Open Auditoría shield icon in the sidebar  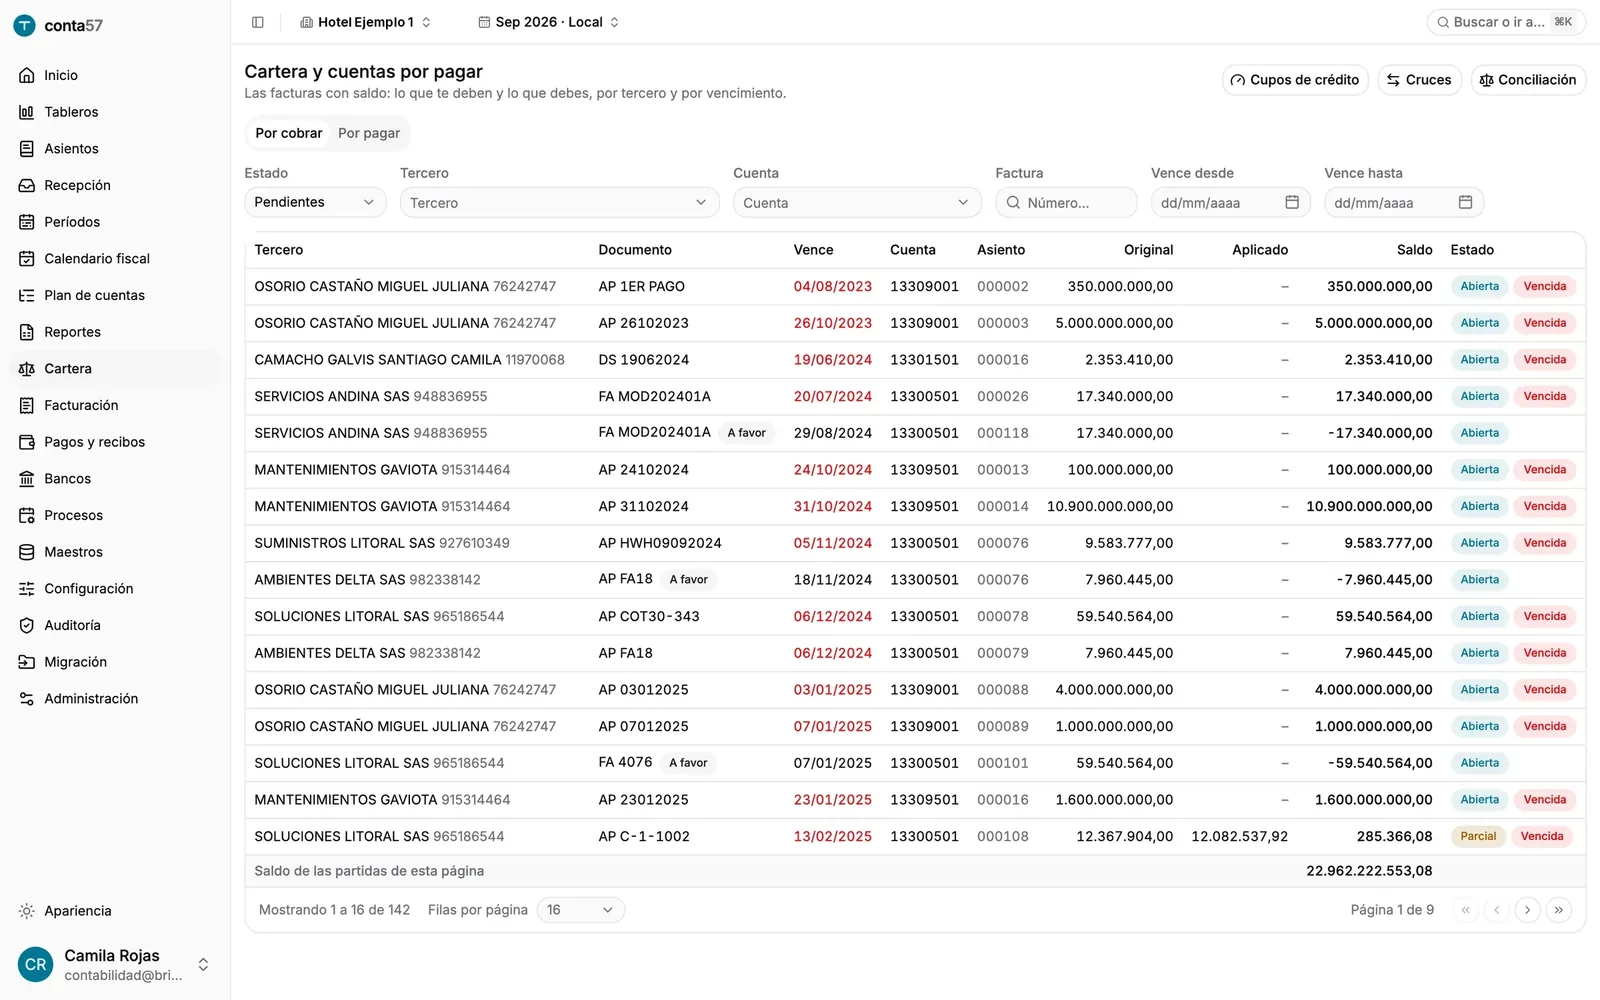click(x=27, y=625)
